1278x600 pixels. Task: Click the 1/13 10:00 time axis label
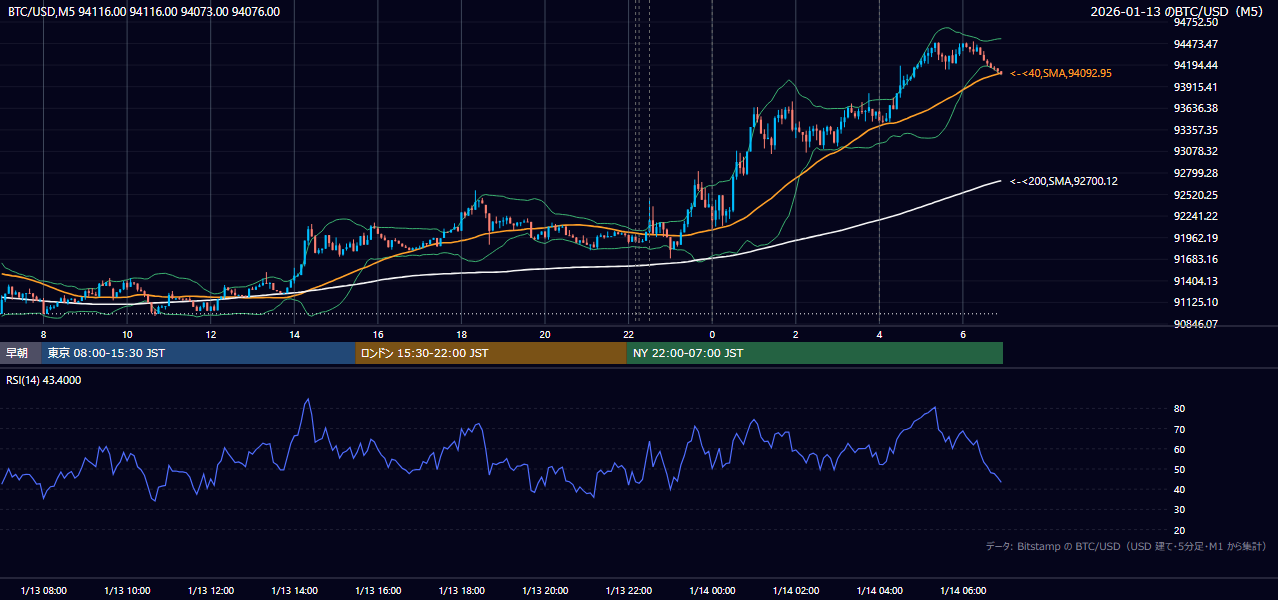point(127,591)
